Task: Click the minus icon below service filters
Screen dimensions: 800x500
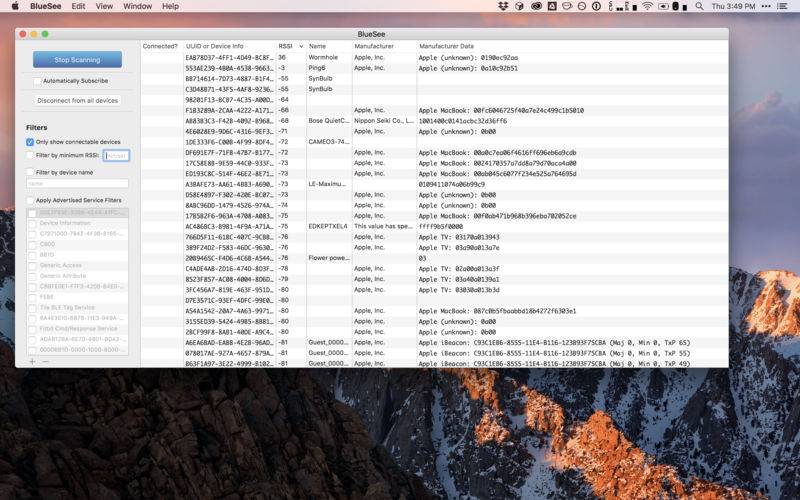Action: pos(45,361)
